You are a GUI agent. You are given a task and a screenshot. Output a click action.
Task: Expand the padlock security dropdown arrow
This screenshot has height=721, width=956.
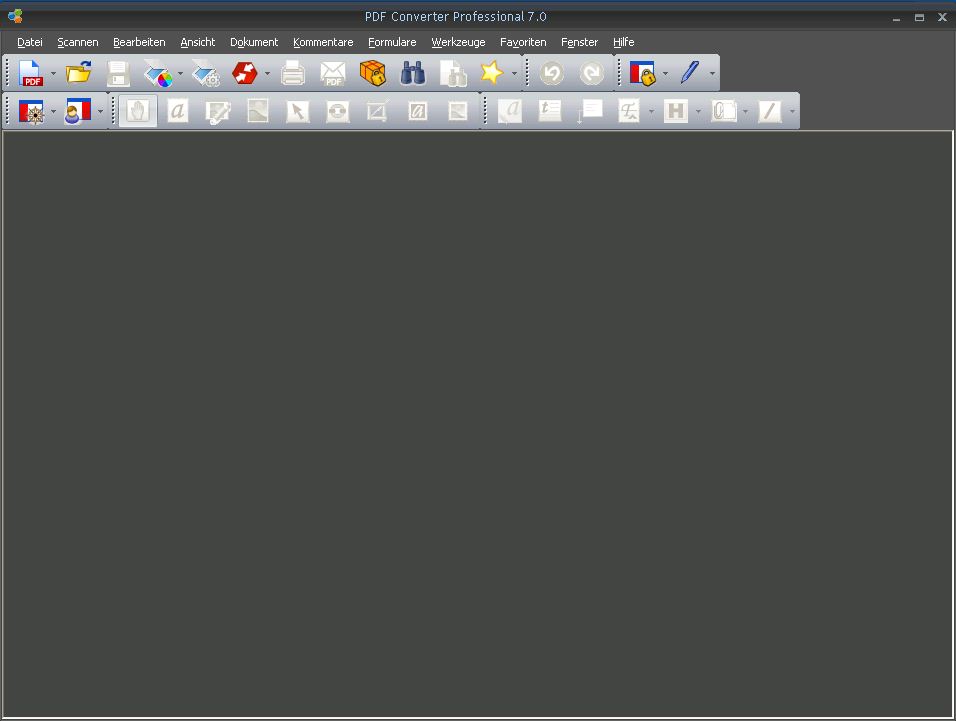[665, 74]
